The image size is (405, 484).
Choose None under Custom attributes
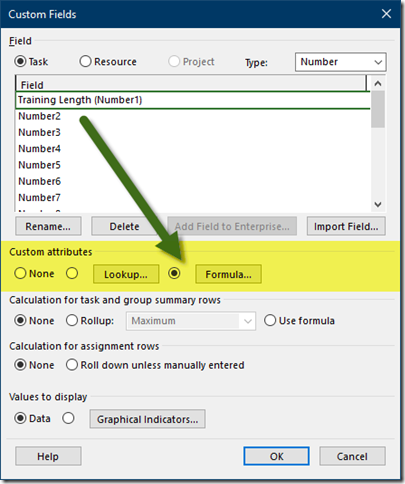pyautogui.click(x=20, y=273)
